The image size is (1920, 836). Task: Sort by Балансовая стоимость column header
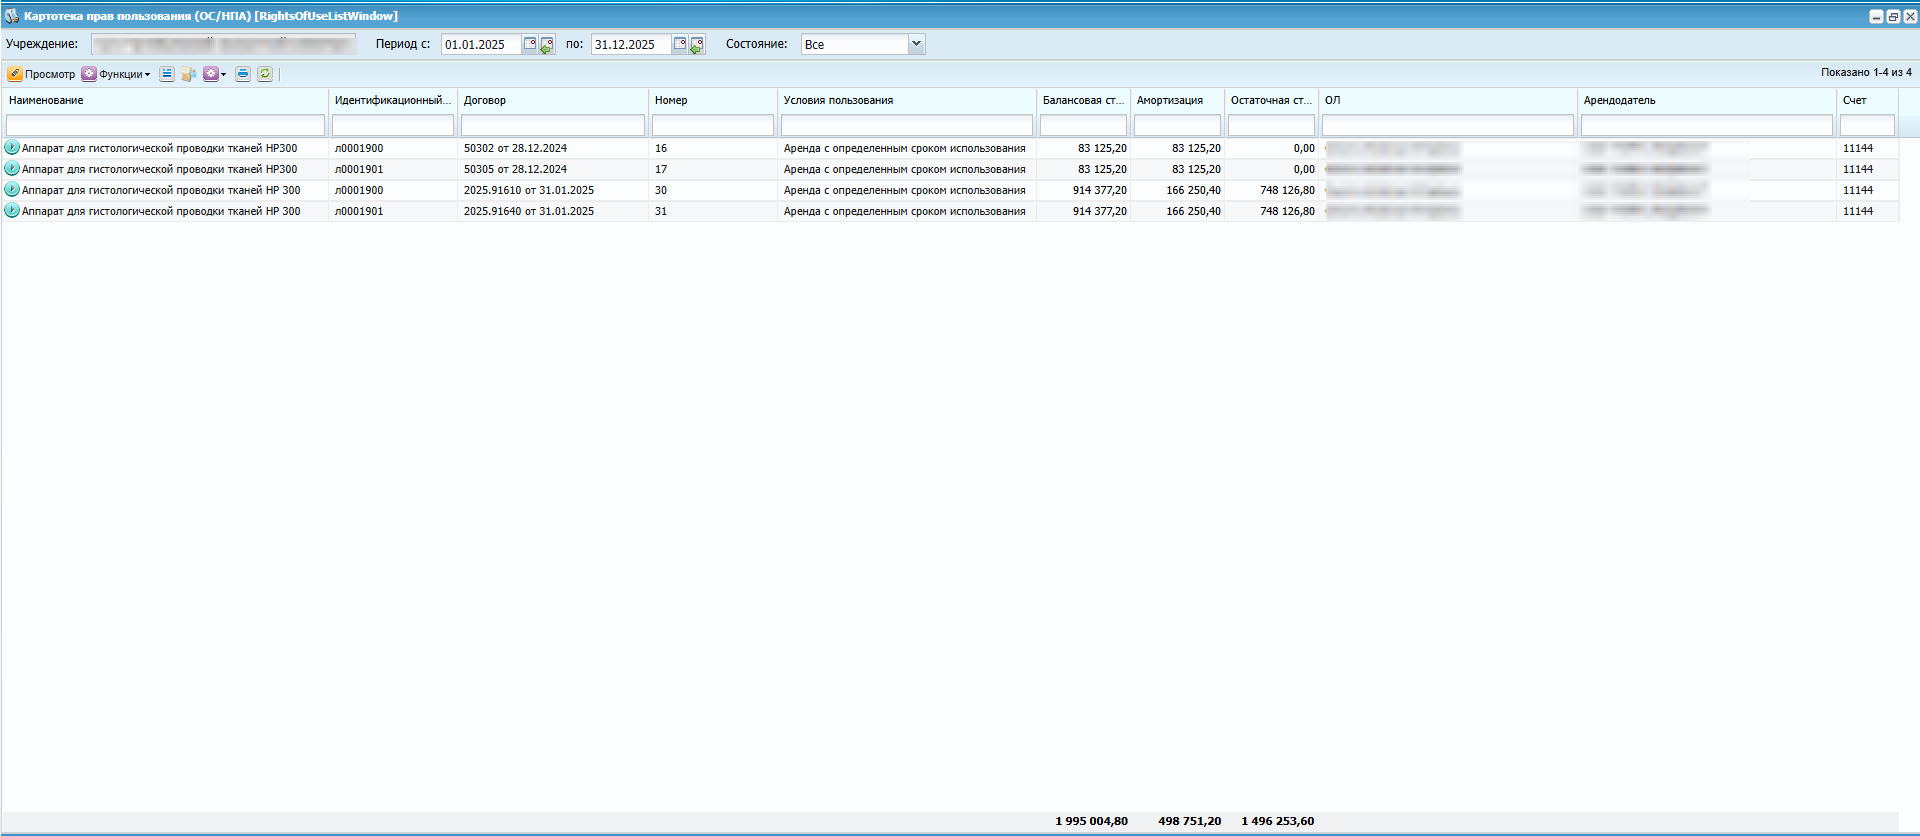pos(1082,100)
